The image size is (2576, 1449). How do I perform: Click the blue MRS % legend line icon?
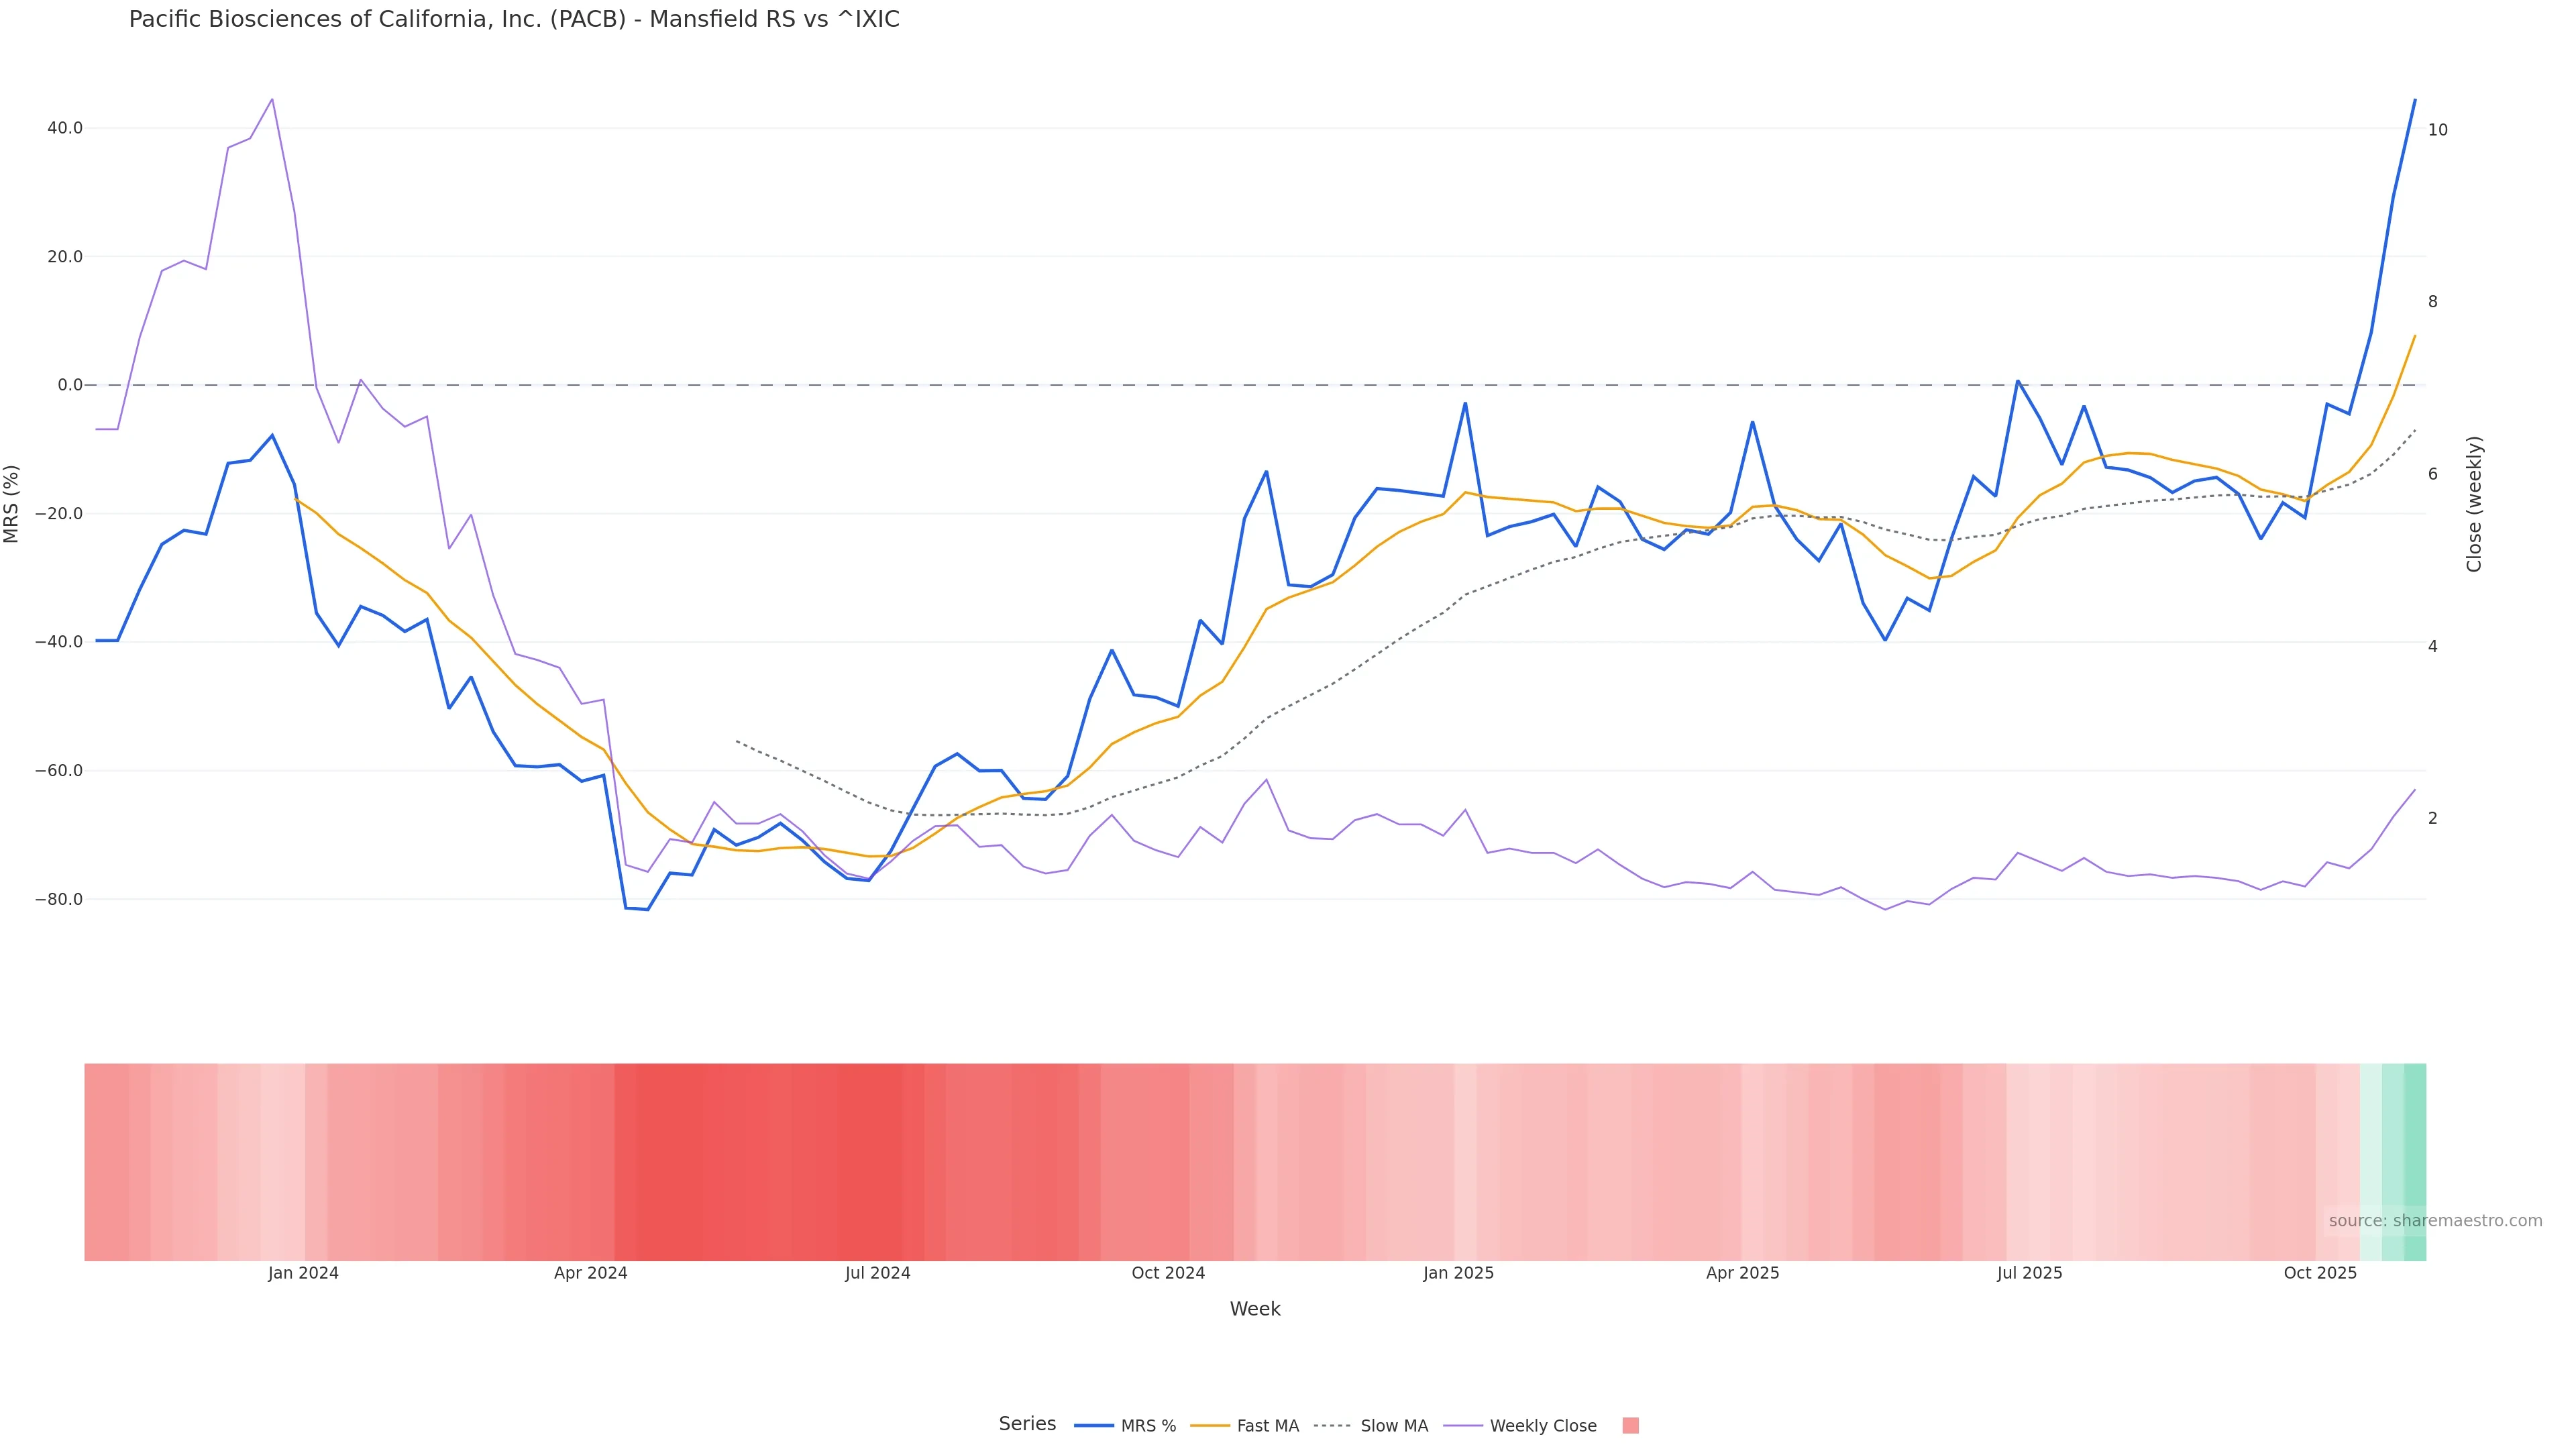click(1094, 1426)
